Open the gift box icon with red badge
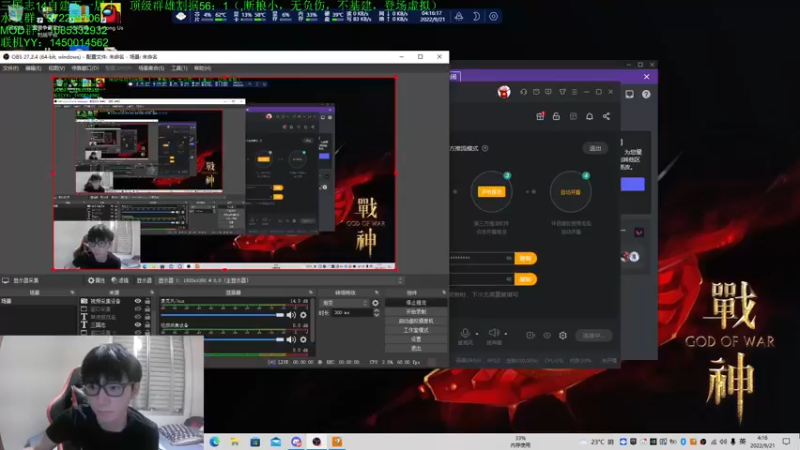800x450 pixels. [540, 116]
